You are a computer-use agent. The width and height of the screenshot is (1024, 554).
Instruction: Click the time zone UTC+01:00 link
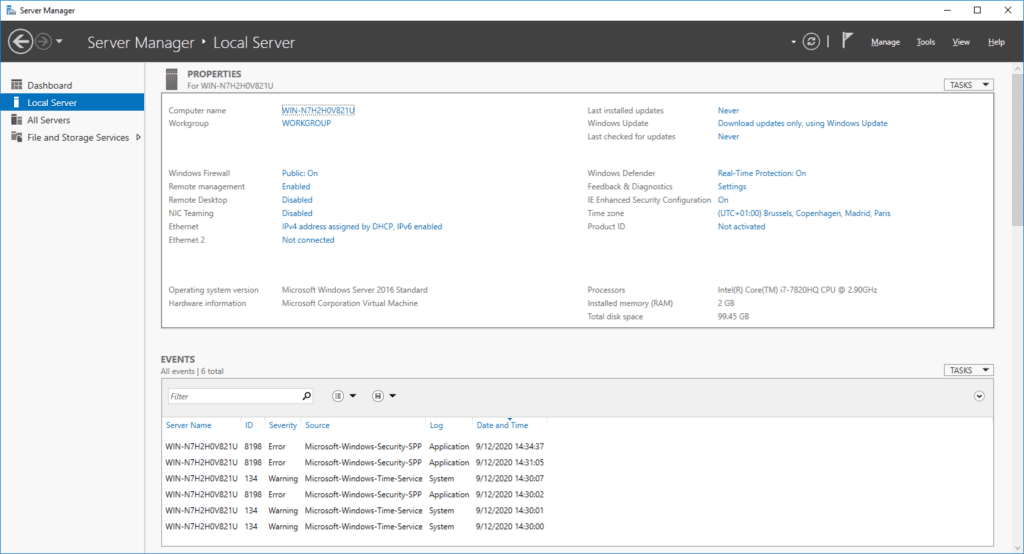(x=804, y=213)
